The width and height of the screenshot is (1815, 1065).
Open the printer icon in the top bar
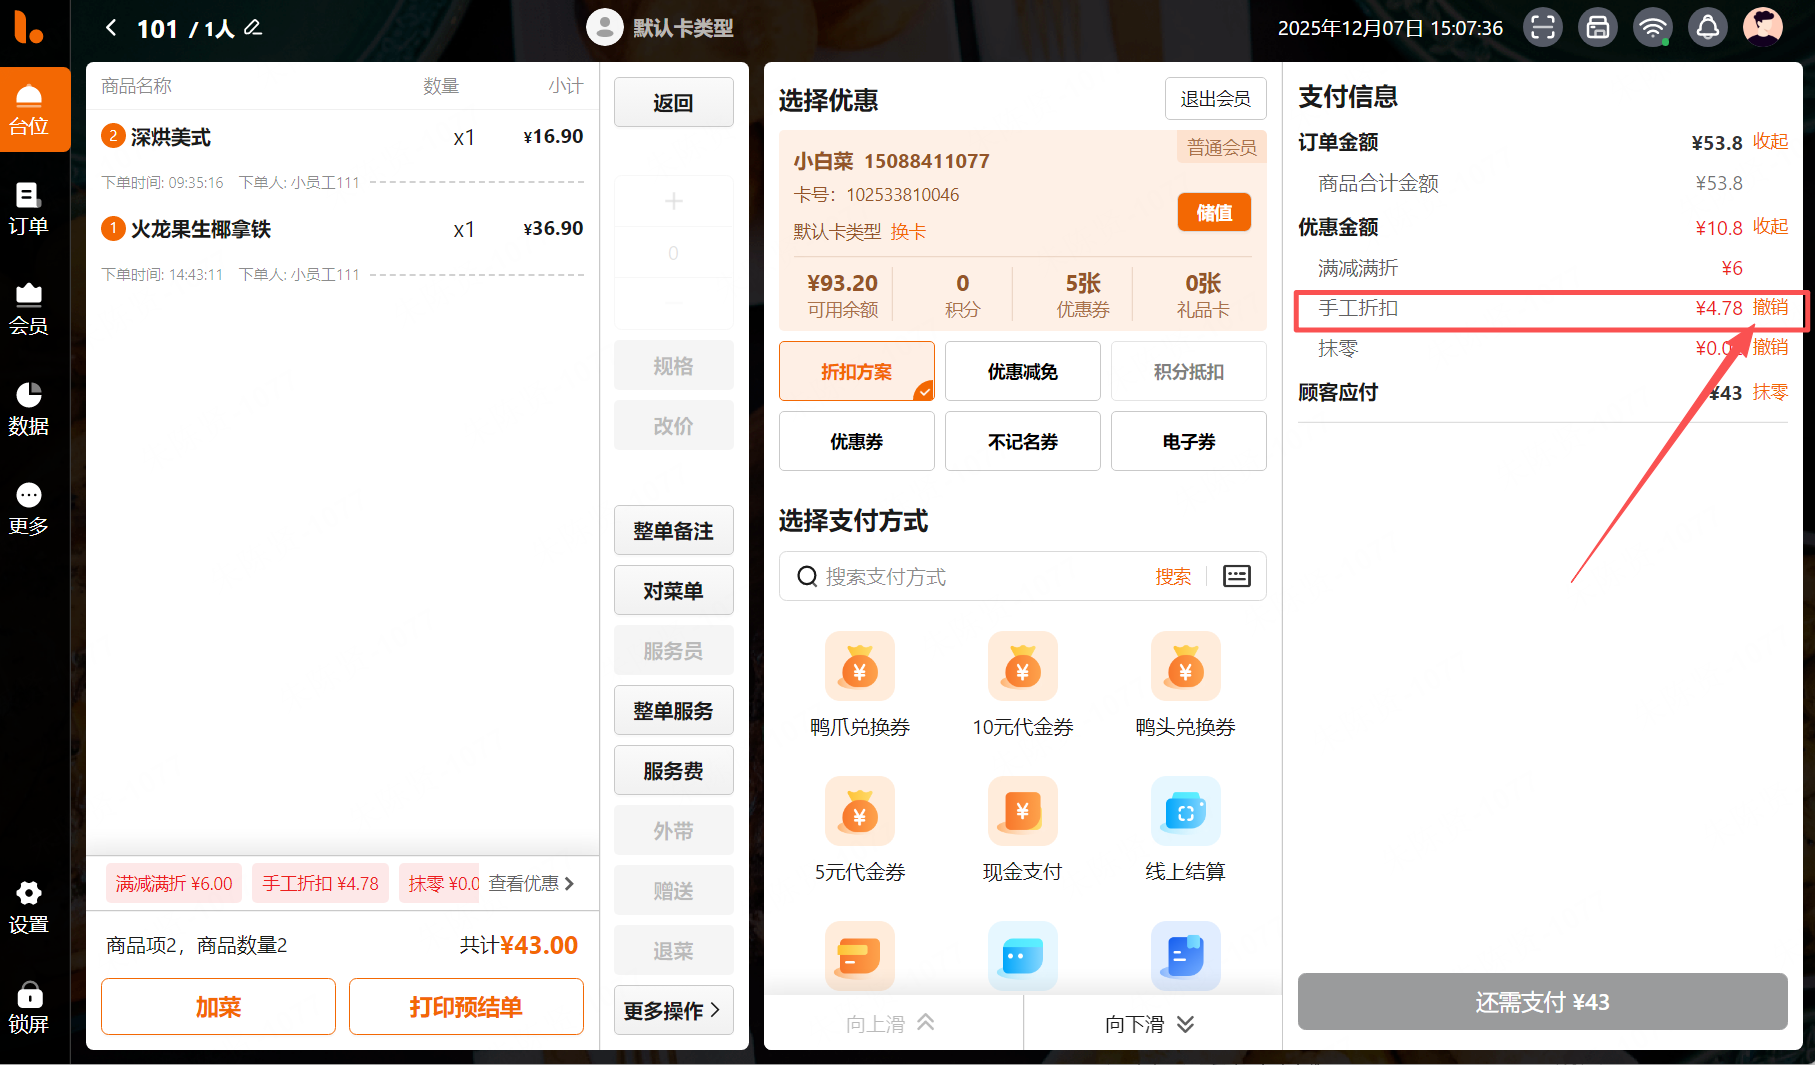1598,27
